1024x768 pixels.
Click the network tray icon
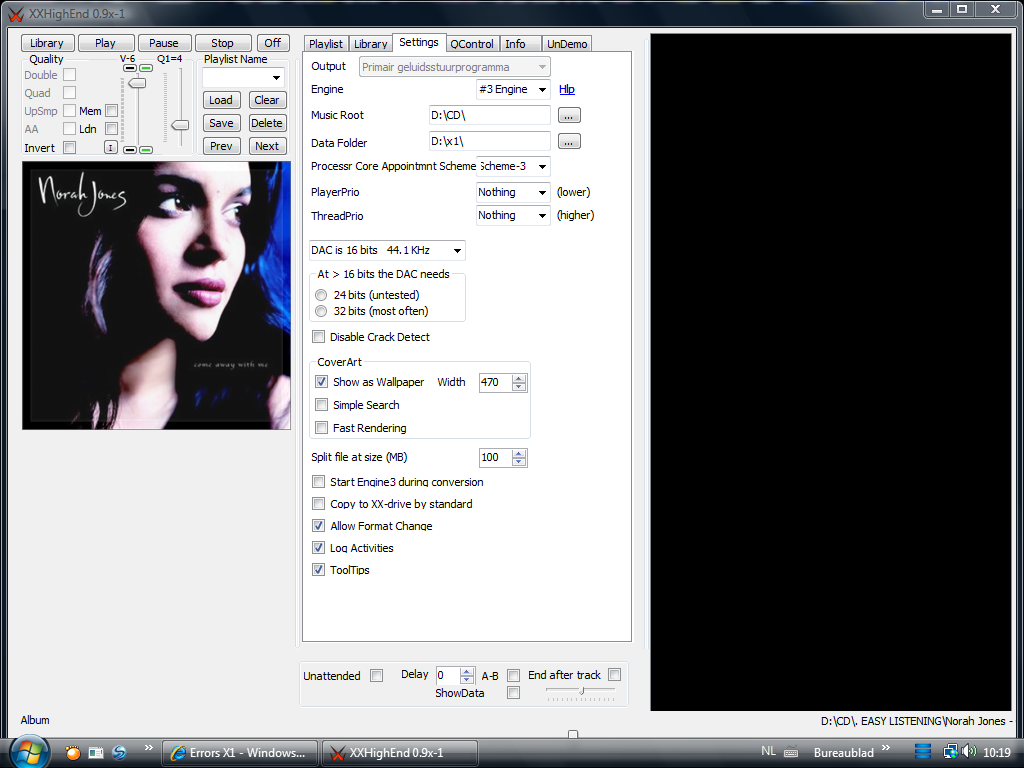point(950,752)
